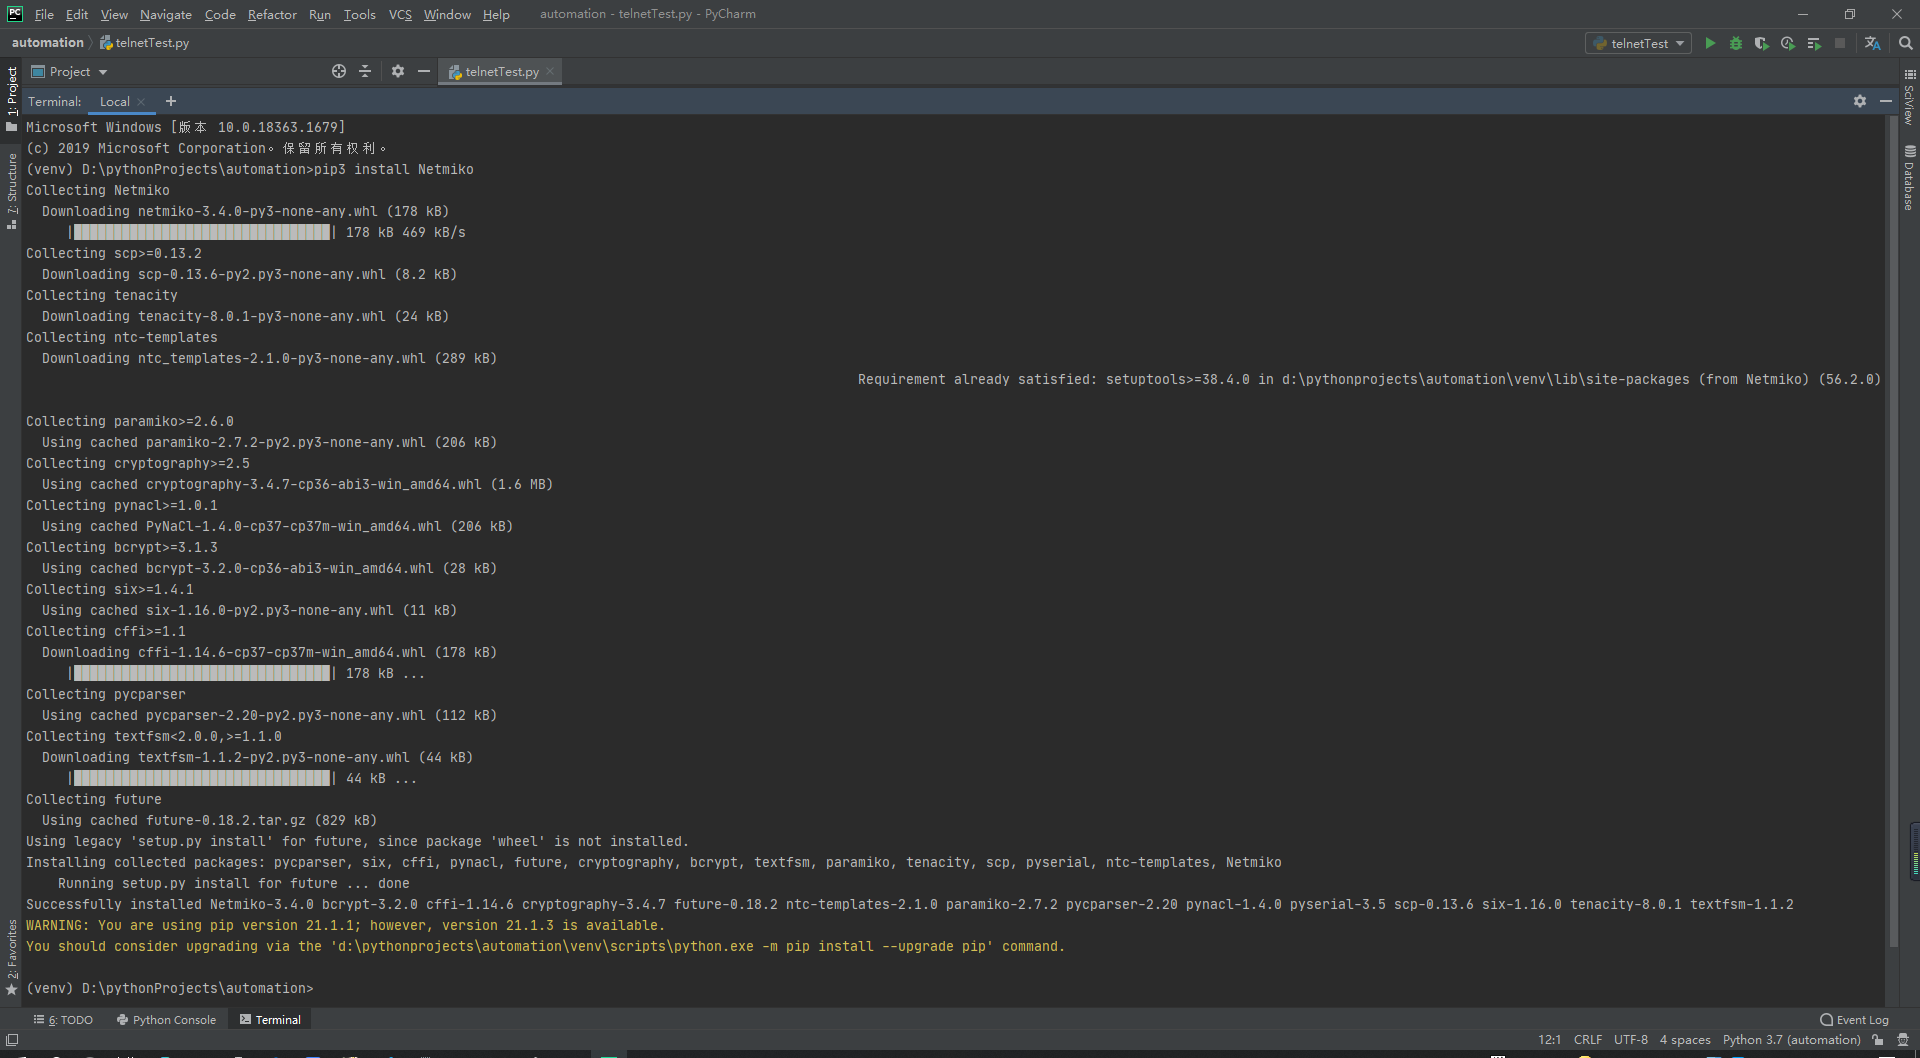This screenshot has height=1058, width=1920.
Task: Open the View menu
Action: 114,14
